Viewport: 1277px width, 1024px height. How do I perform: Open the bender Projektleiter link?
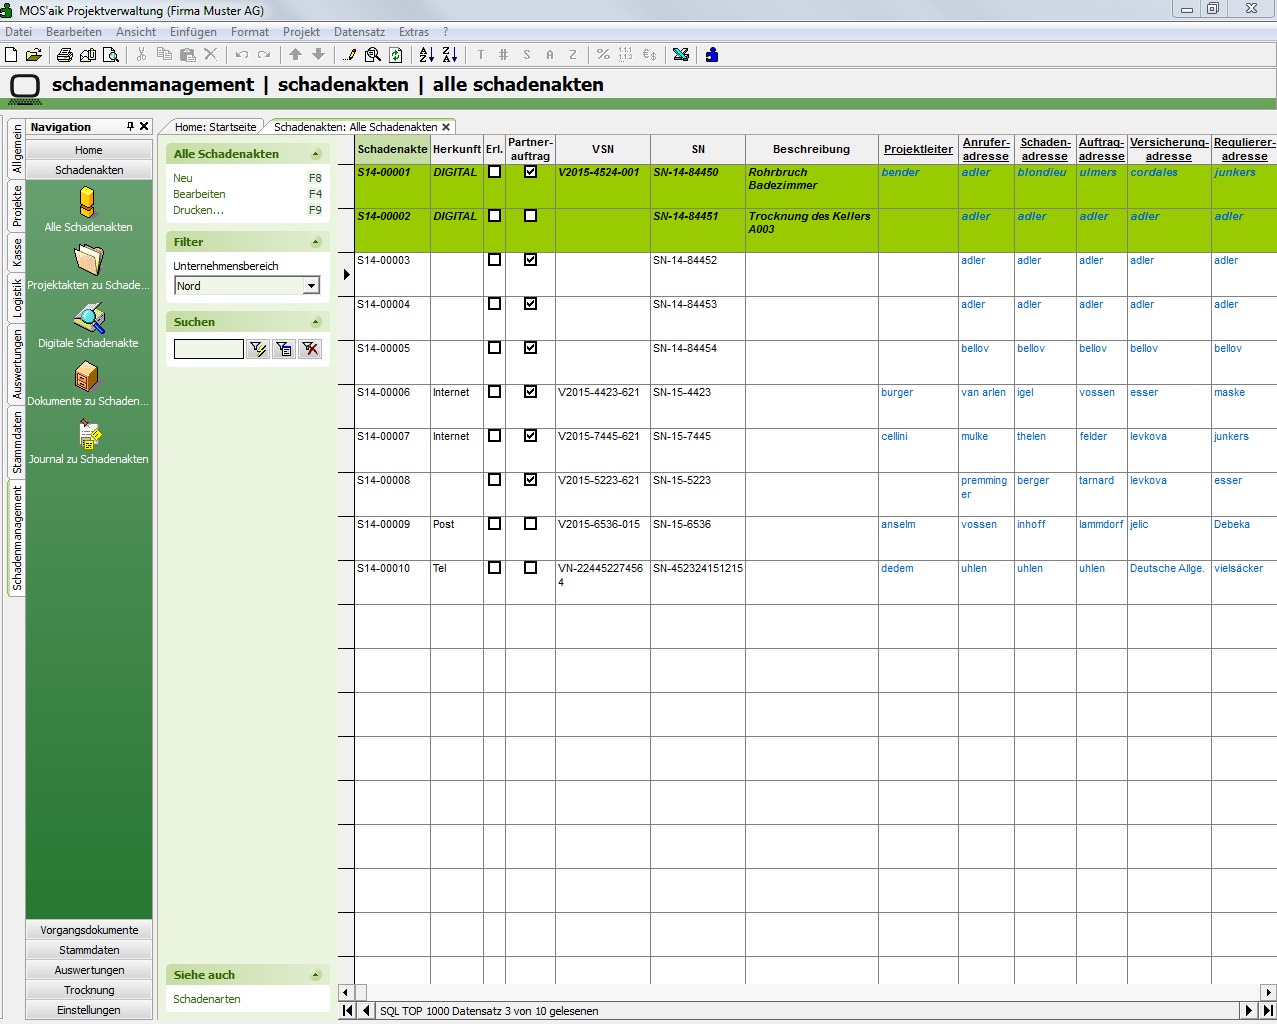[x=900, y=172]
